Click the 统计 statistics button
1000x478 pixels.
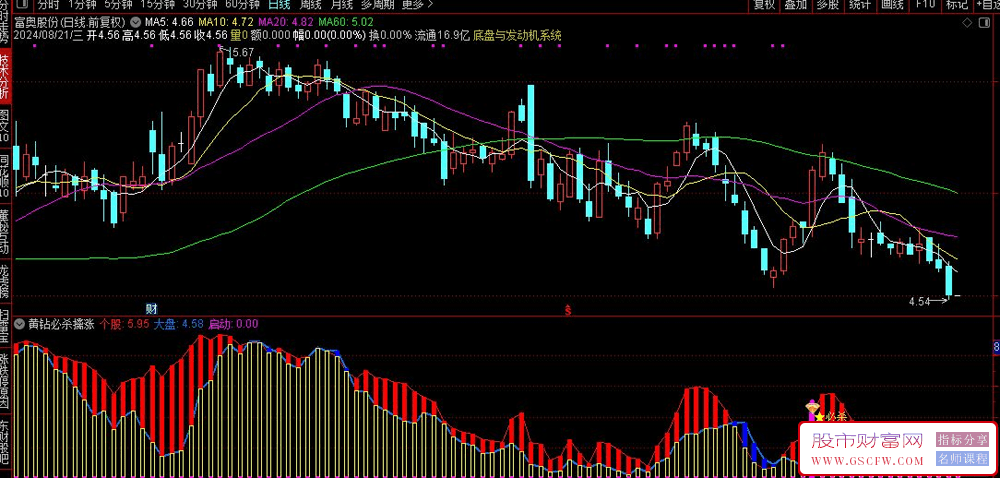pyautogui.click(x=859, y=5)
